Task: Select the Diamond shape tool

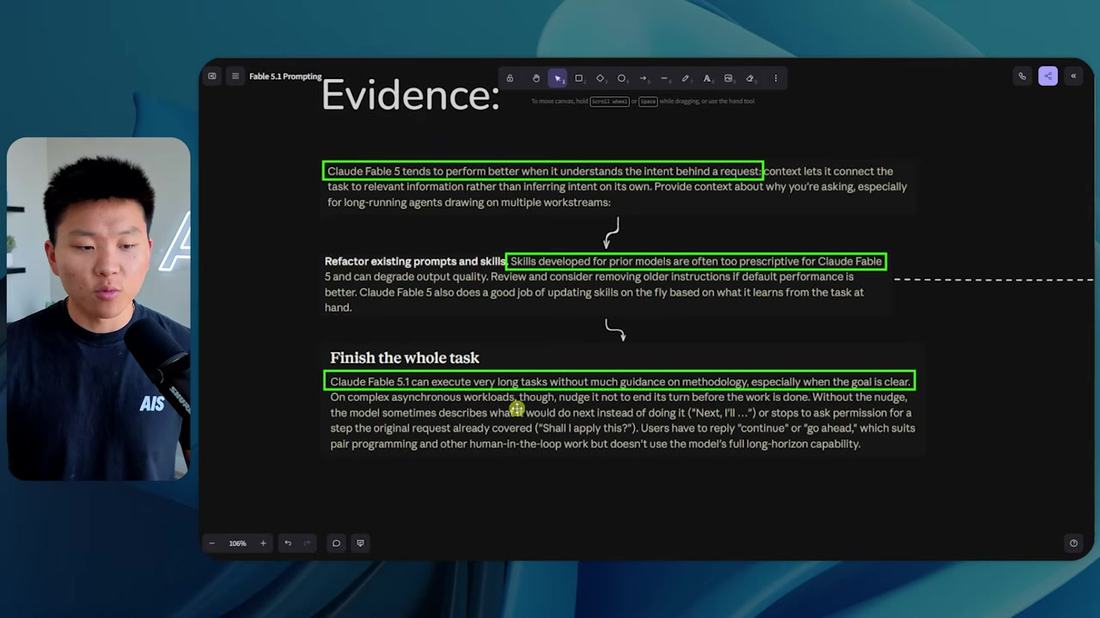Action: click(601, 79)
